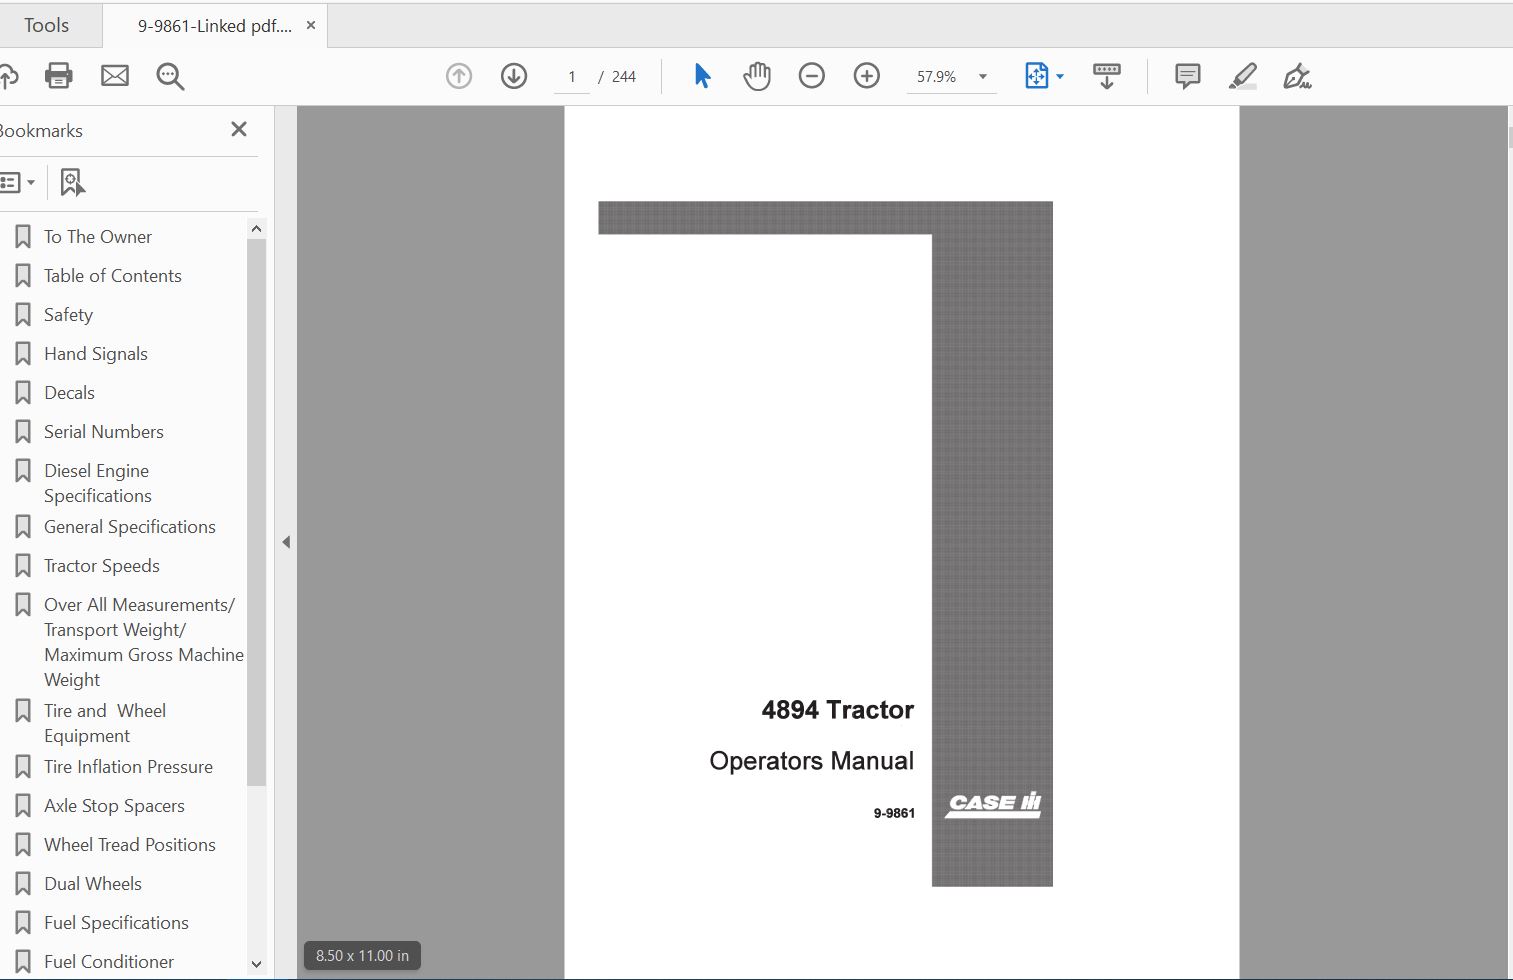This screenshot has height=980, width=1513.
Task: Click the Case IH logo on cover
Action: 993,805
